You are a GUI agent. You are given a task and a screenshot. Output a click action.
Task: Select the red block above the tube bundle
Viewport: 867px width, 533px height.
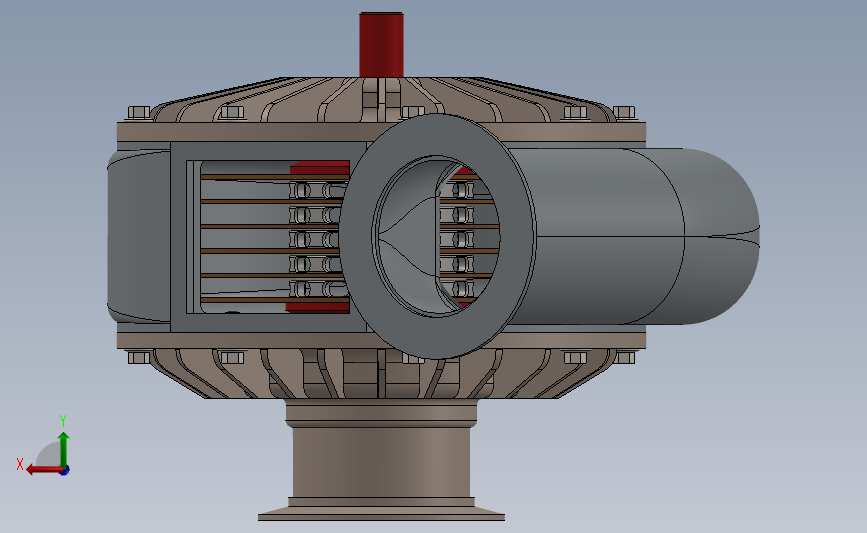coord(321,168)
